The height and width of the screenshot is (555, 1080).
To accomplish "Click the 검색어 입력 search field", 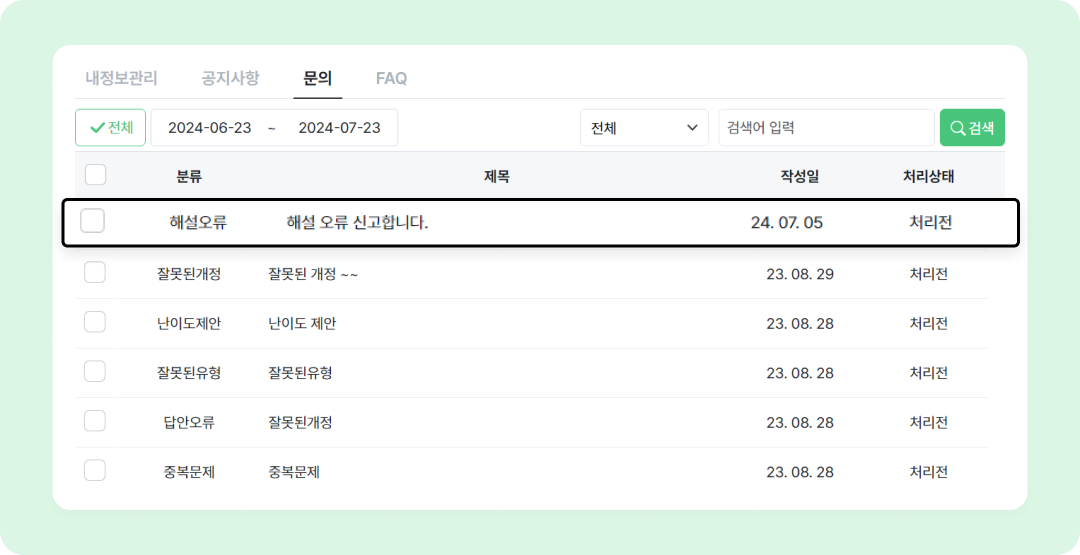I will tap(826, 128).
